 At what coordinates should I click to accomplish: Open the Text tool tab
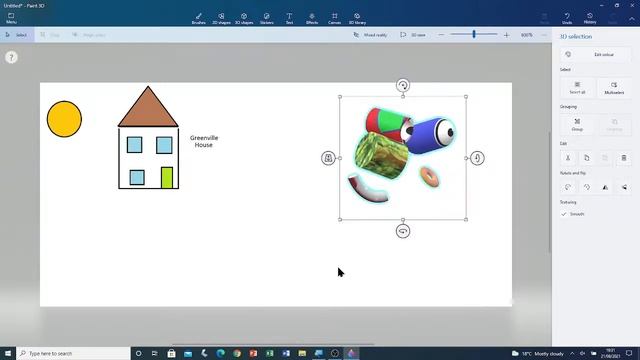(x=289, y=18)
